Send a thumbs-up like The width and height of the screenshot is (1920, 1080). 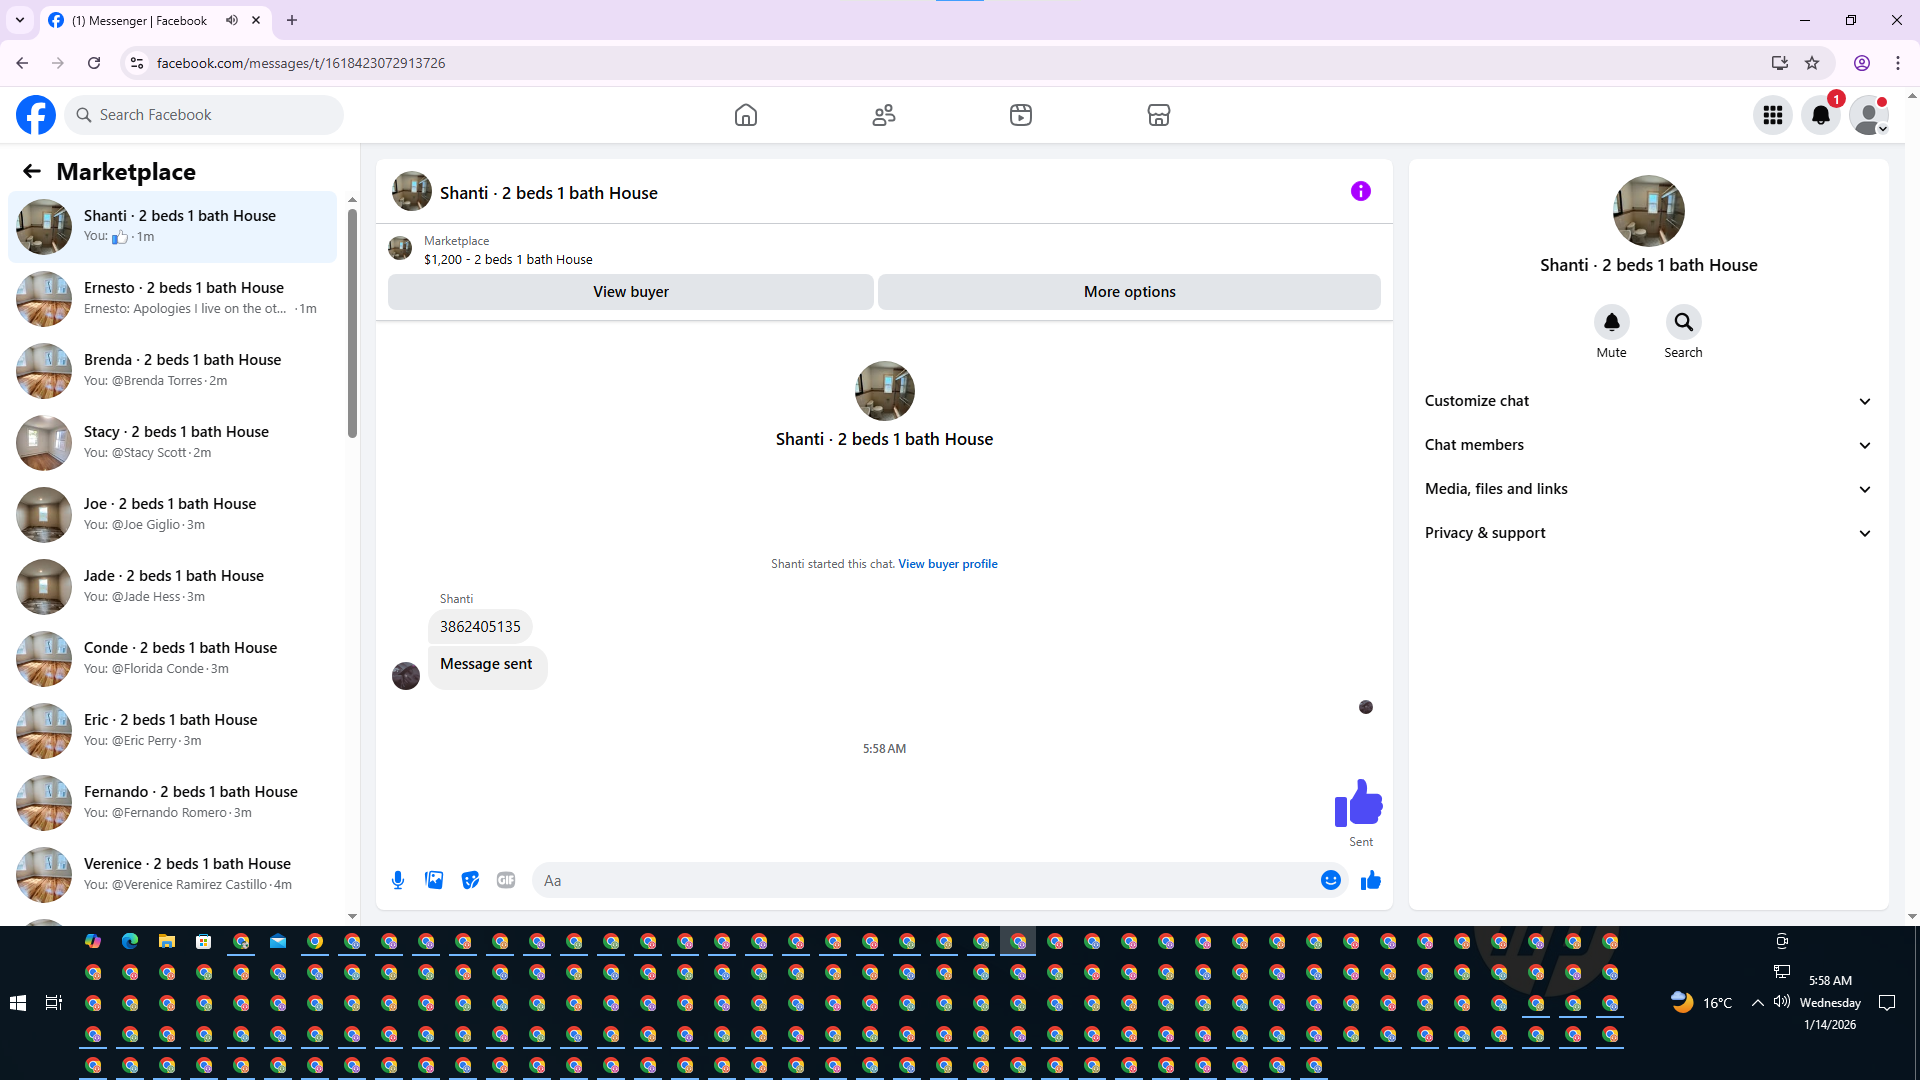coord(1370,880)
